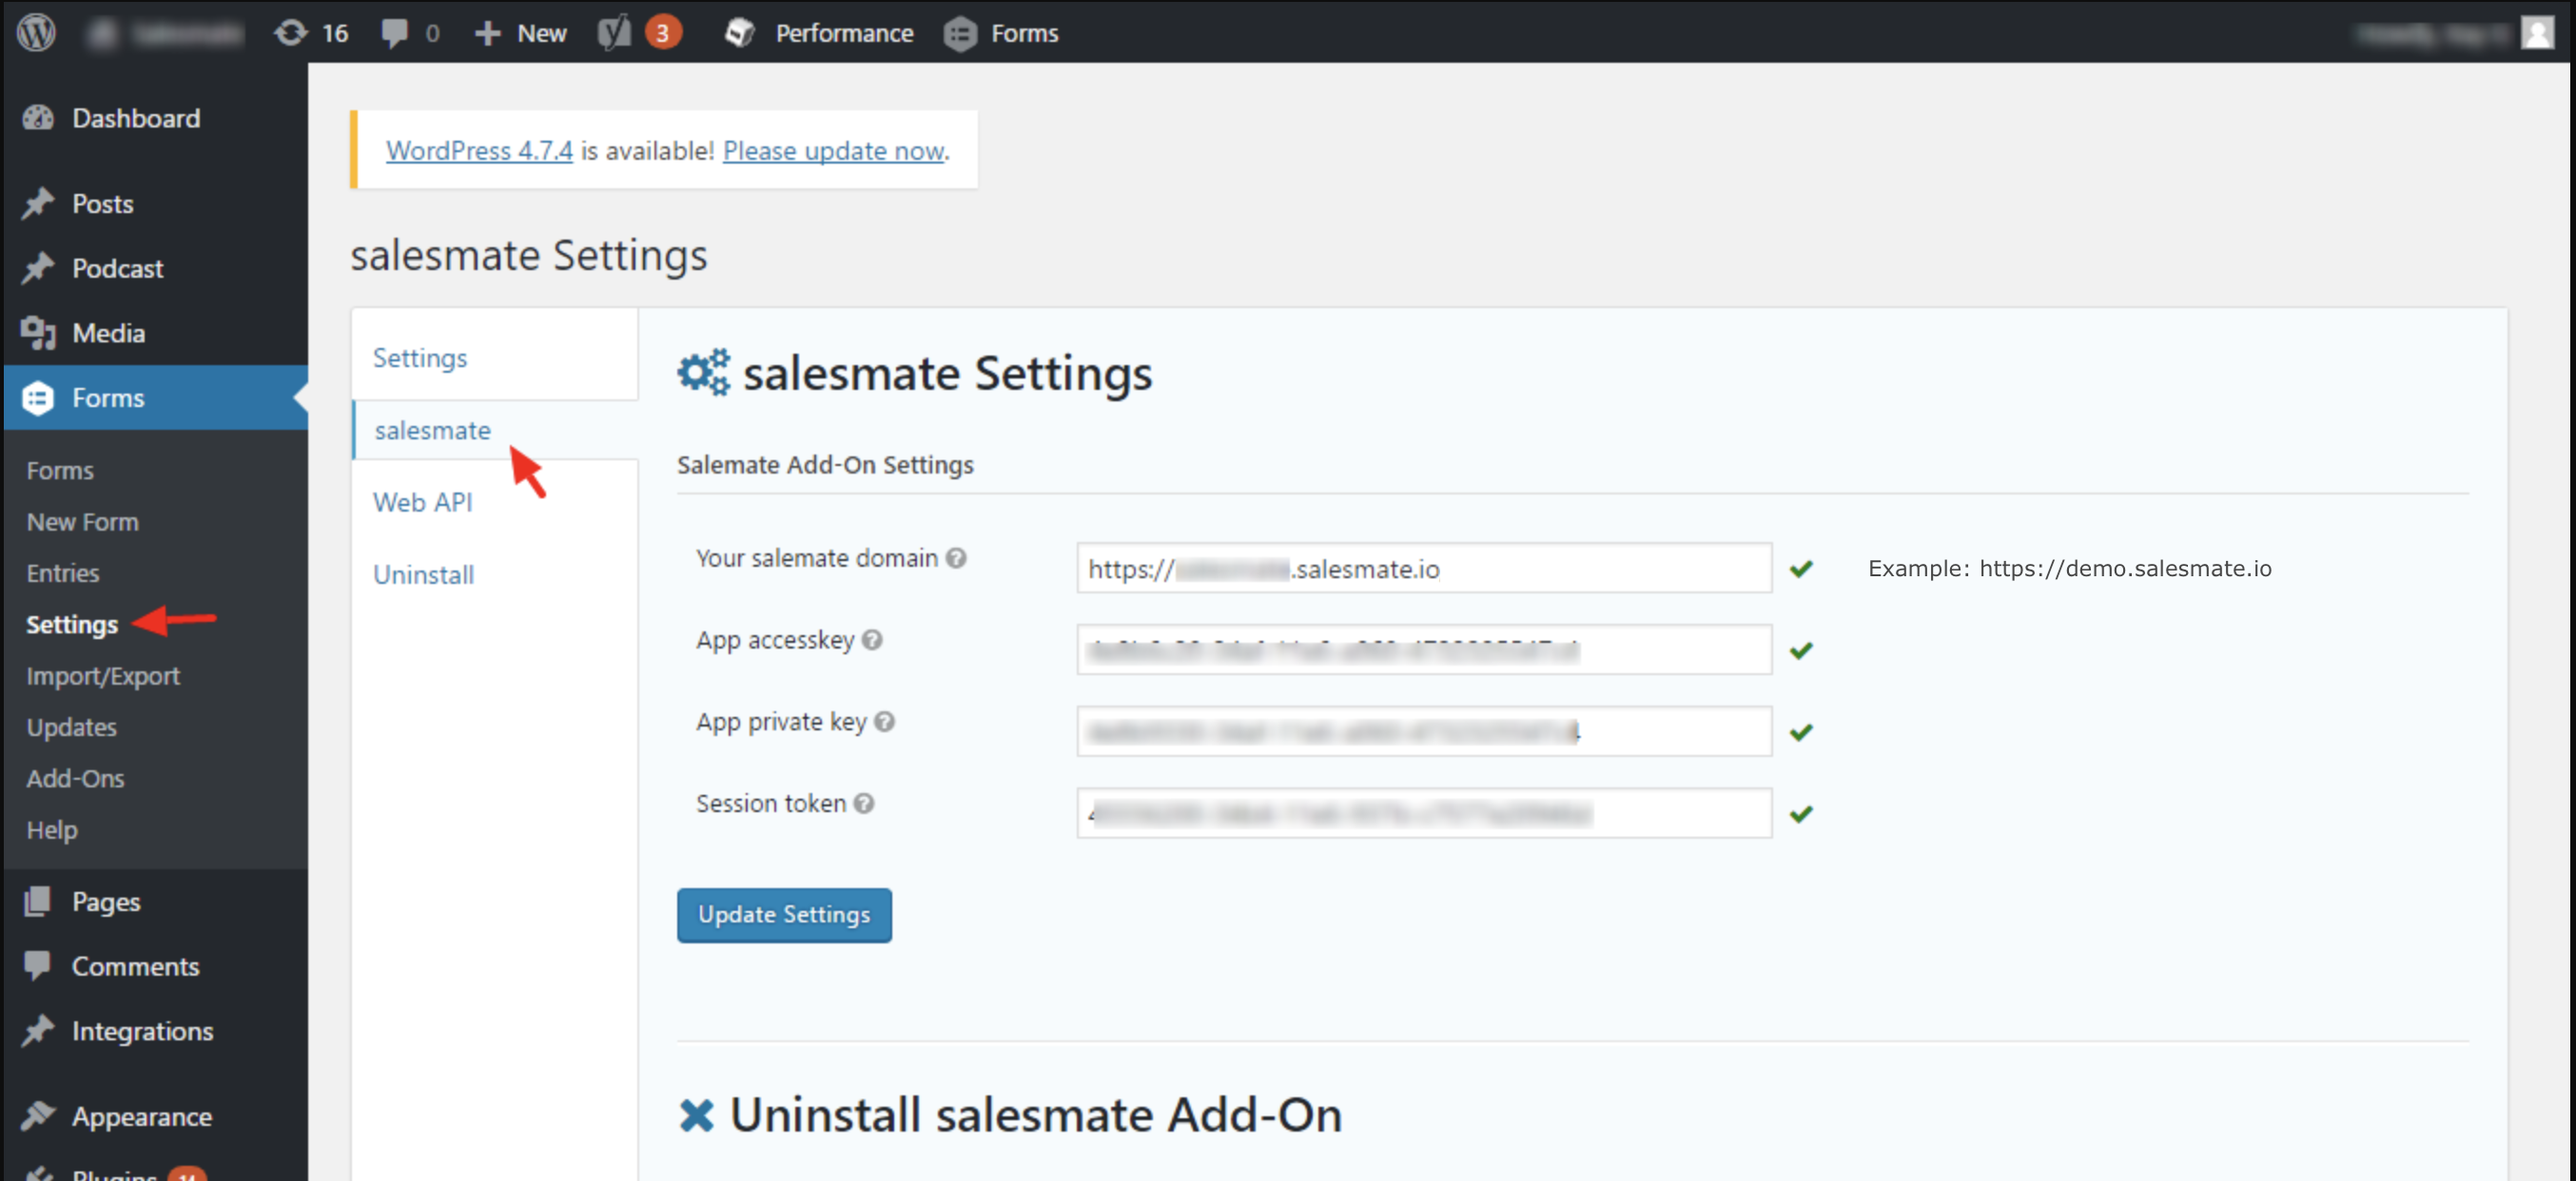Open Entries in sidebar submenu
The image size is (2576, 1181).
point(63,573)
